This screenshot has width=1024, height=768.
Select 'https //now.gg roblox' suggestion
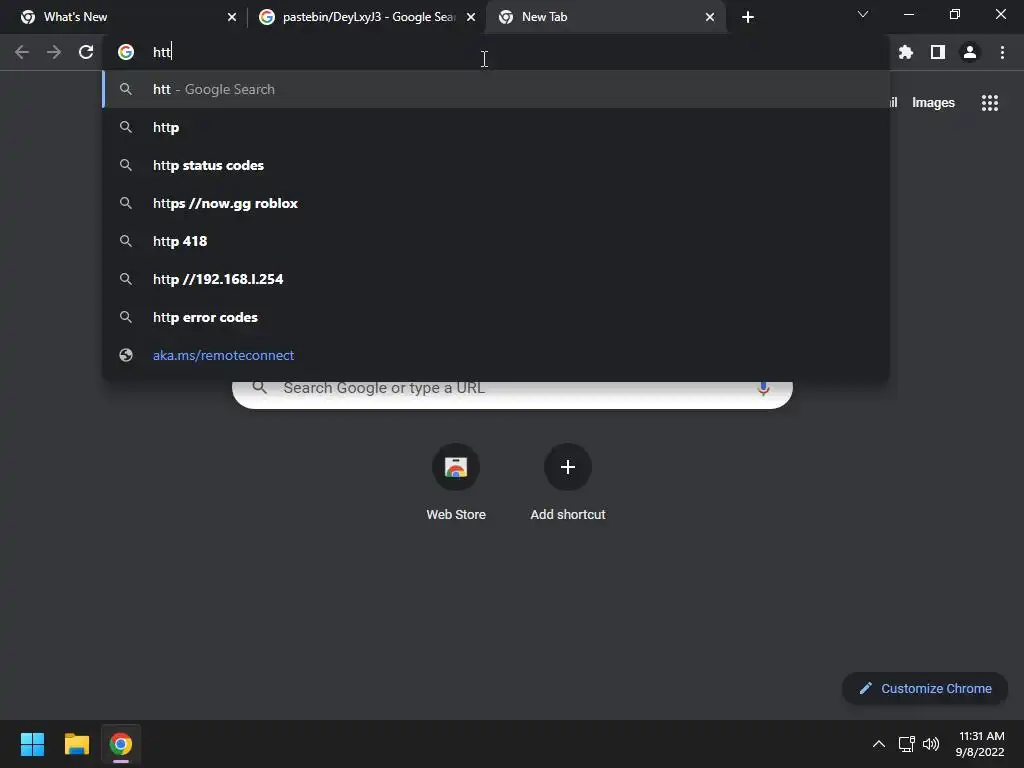click(496, 203)
